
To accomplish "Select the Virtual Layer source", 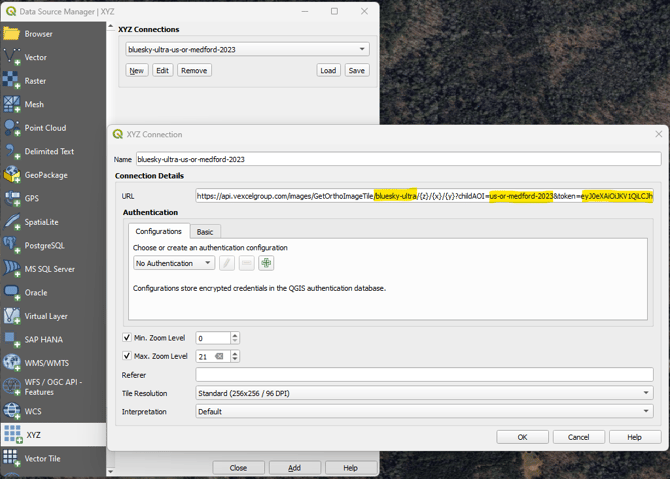I will (53, 316).
